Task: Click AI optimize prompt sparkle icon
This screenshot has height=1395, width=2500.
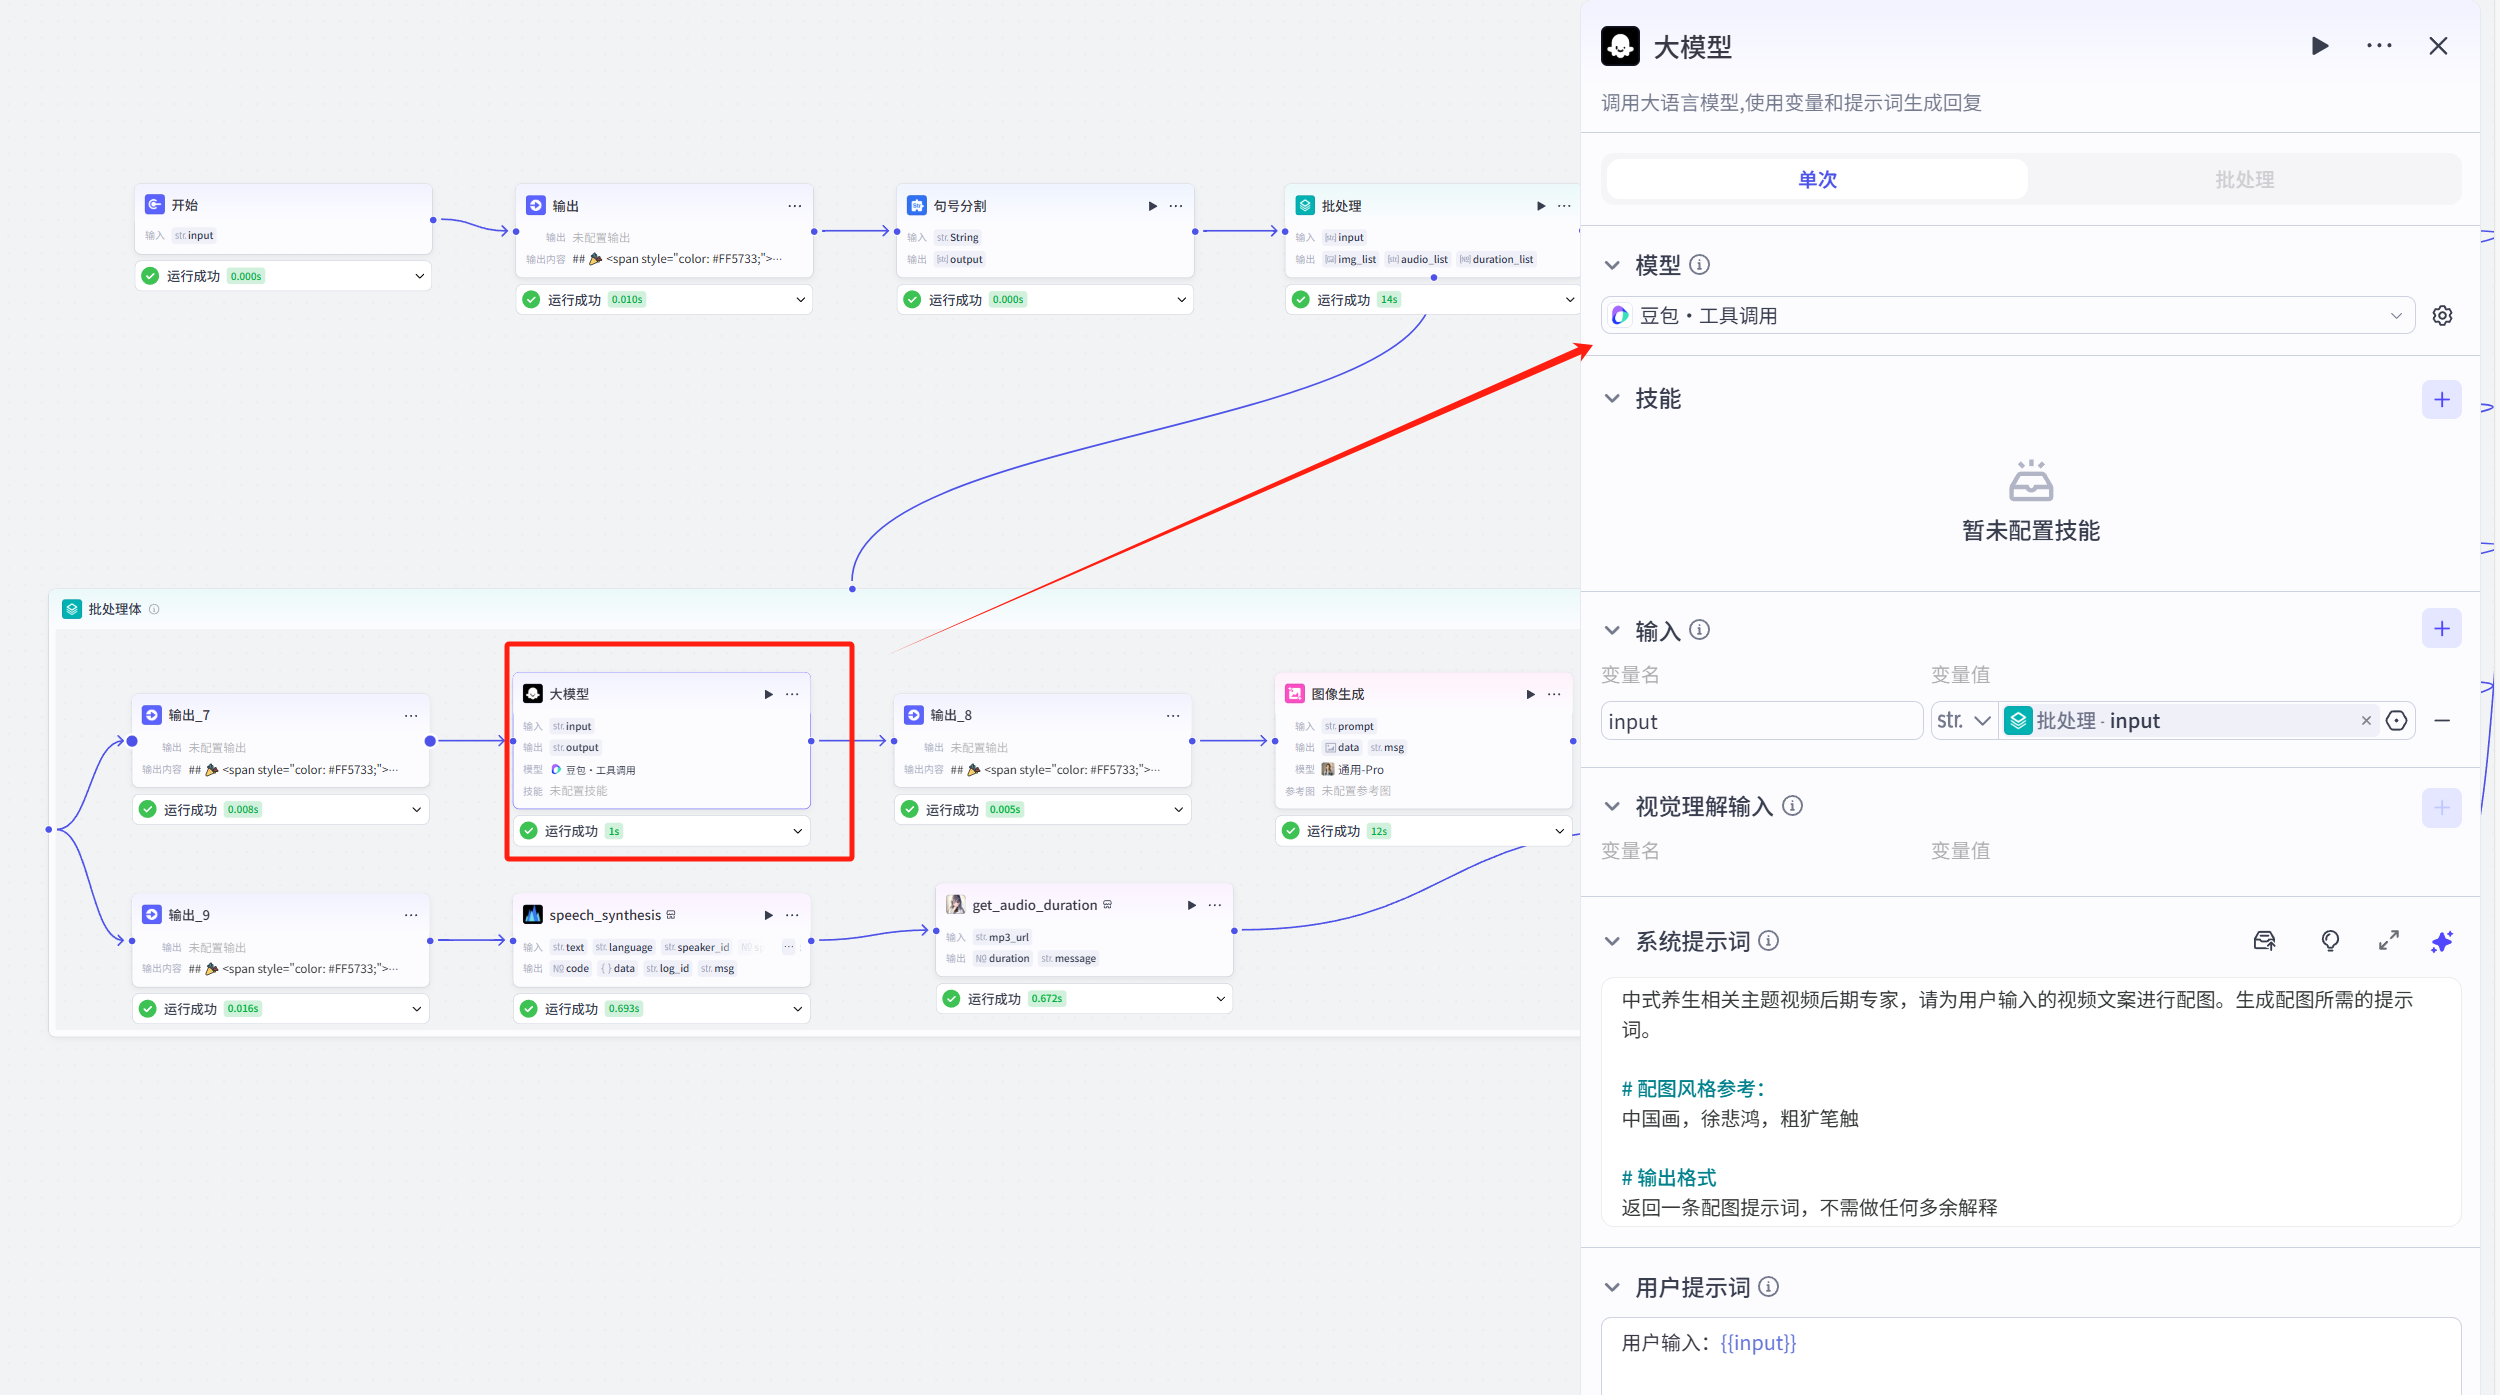Action: coord(2441,941)
